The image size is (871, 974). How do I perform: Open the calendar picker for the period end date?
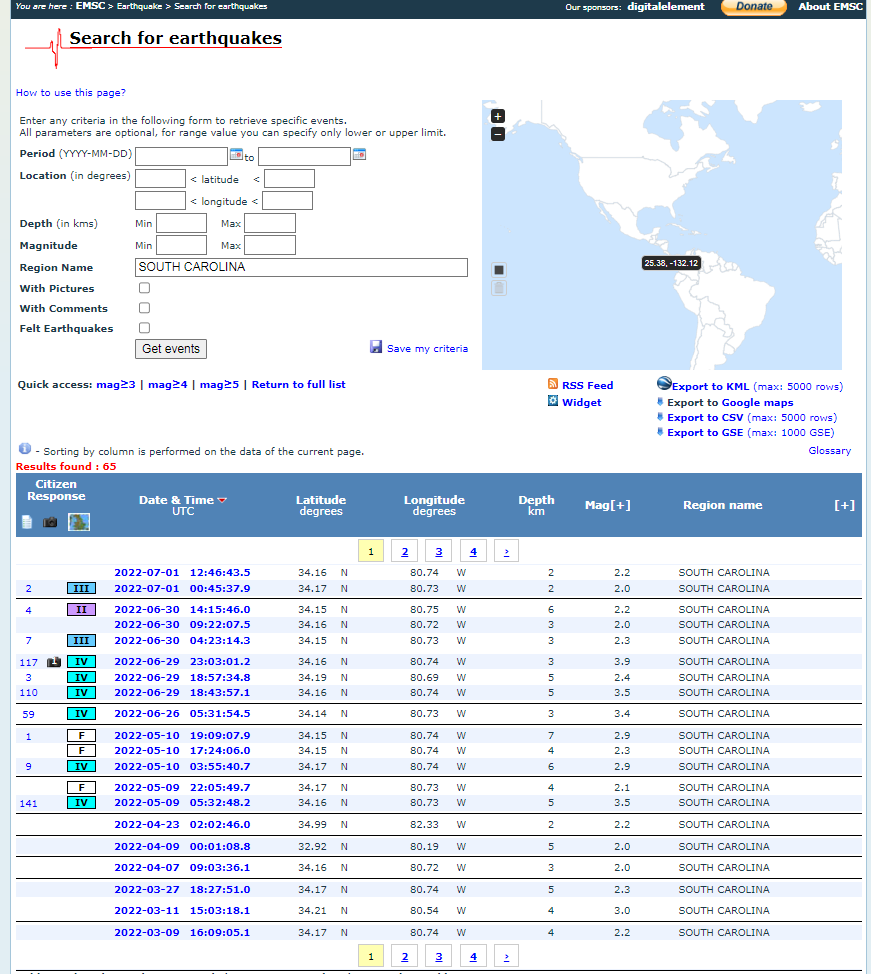[359, 154]
